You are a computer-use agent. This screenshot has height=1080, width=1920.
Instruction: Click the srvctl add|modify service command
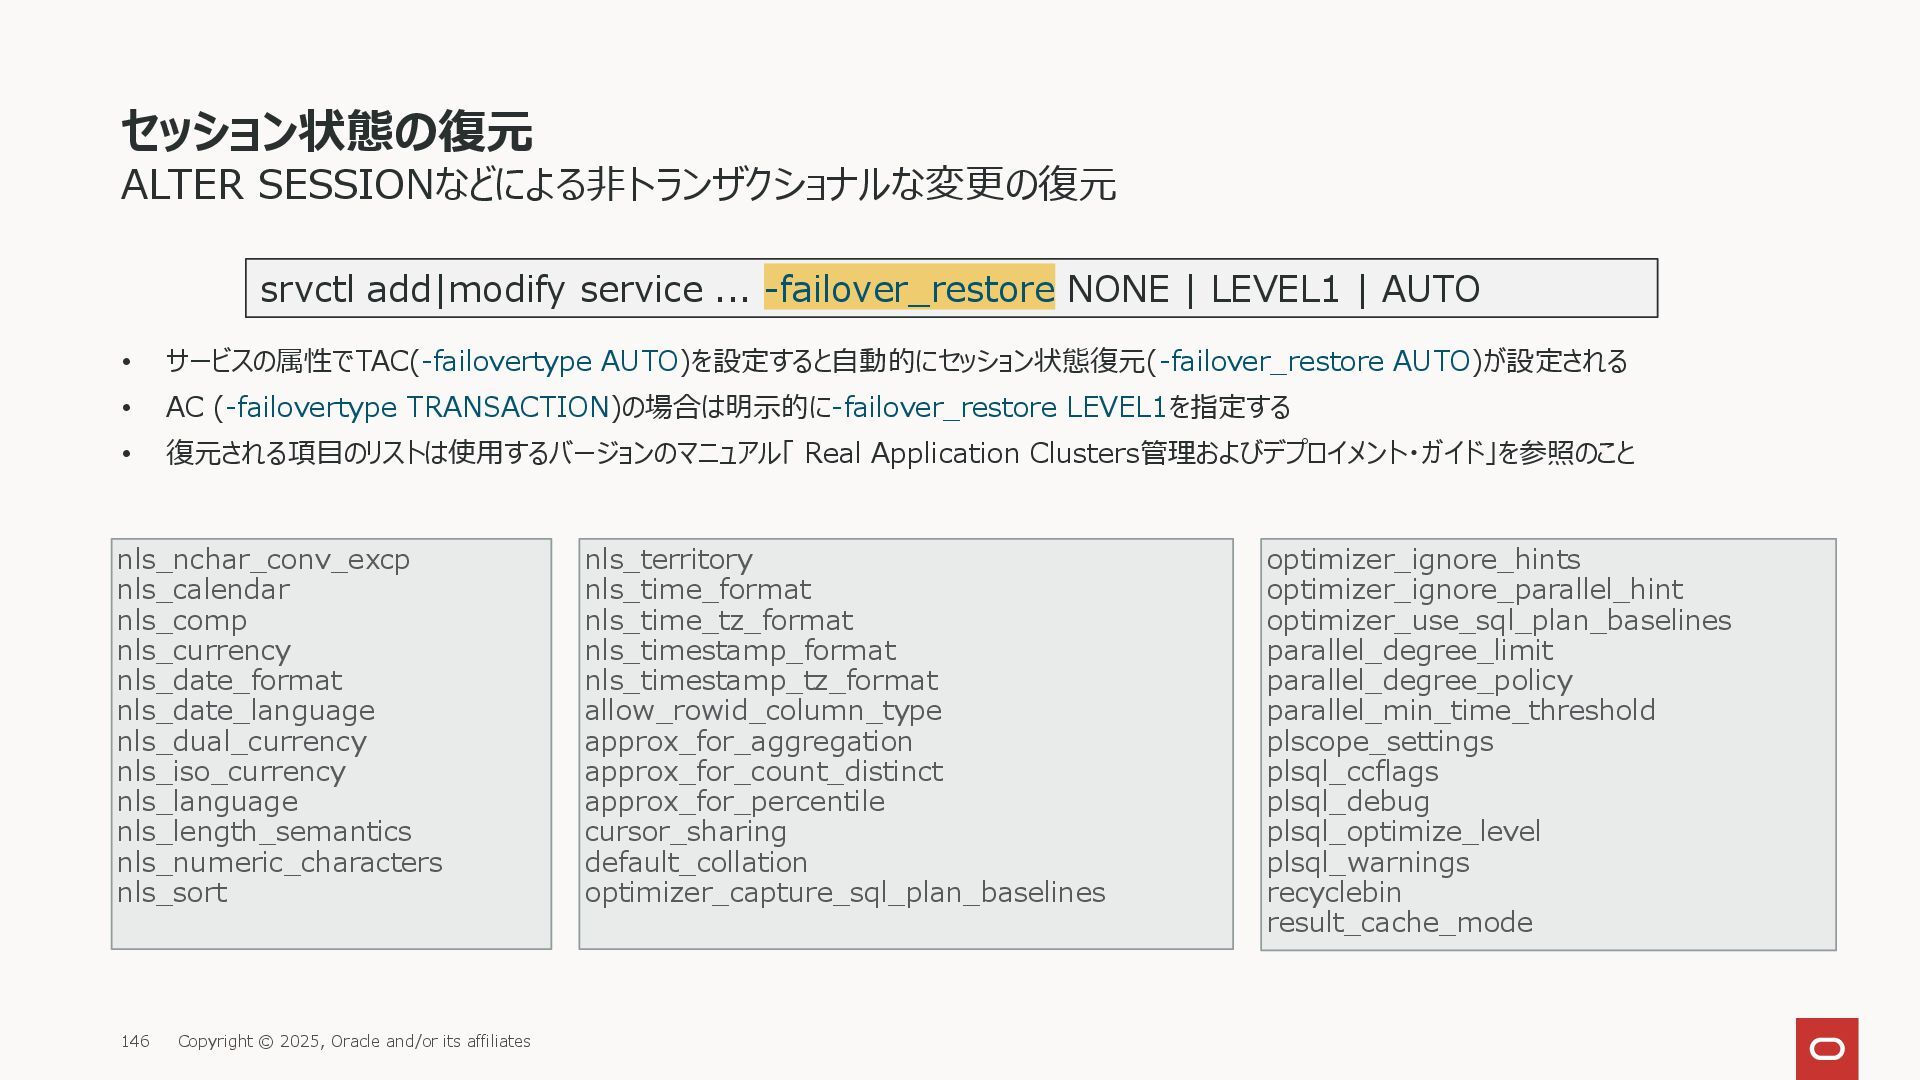(951, 288)
